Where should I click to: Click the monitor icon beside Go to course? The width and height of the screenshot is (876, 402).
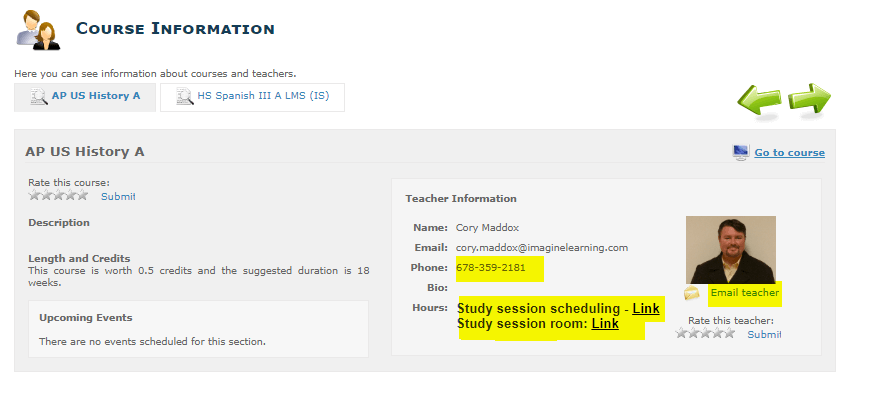740,152
